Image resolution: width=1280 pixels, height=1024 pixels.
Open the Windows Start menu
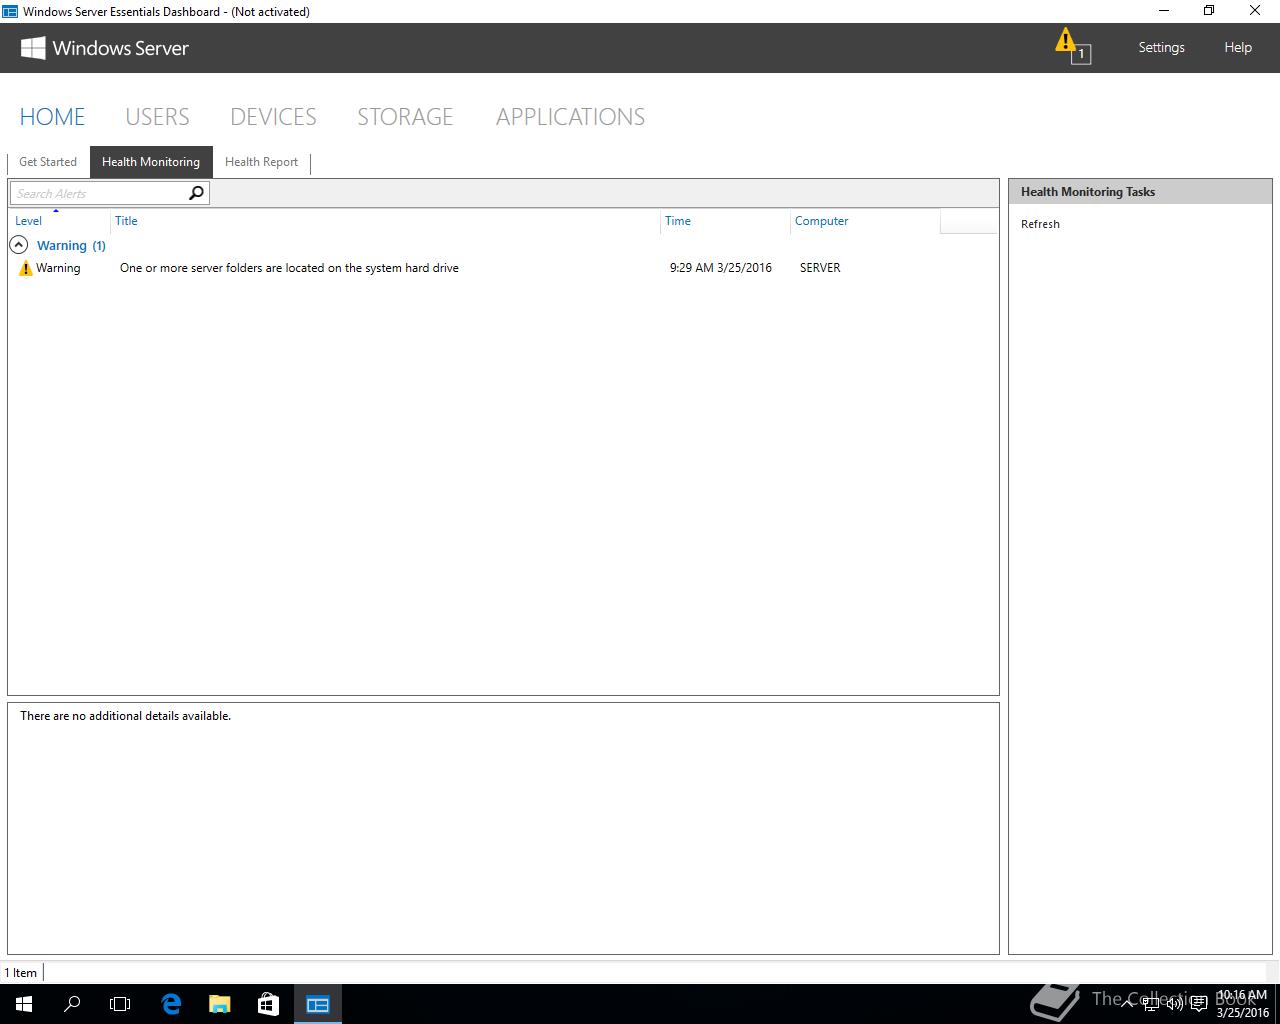tap(24, 1004)
